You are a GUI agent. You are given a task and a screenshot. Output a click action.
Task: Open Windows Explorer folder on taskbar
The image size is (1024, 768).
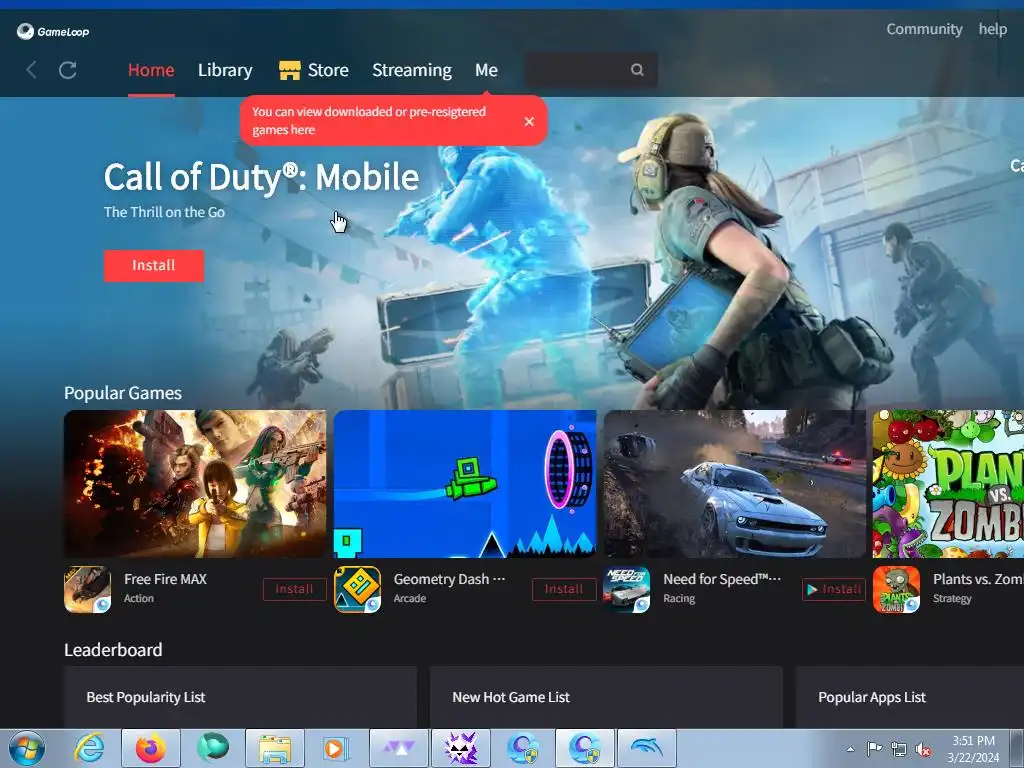tap(275, 748)
